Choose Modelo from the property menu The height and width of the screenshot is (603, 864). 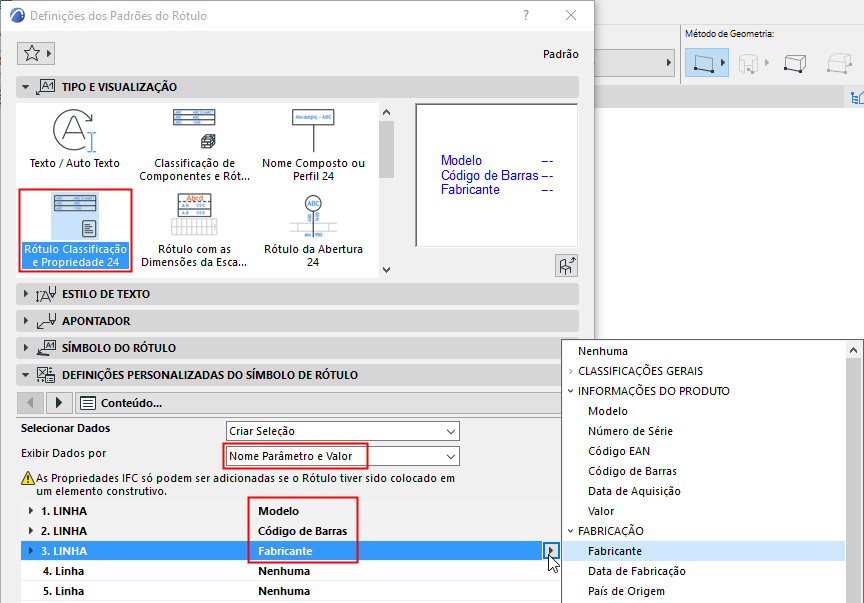click(608, 411)
